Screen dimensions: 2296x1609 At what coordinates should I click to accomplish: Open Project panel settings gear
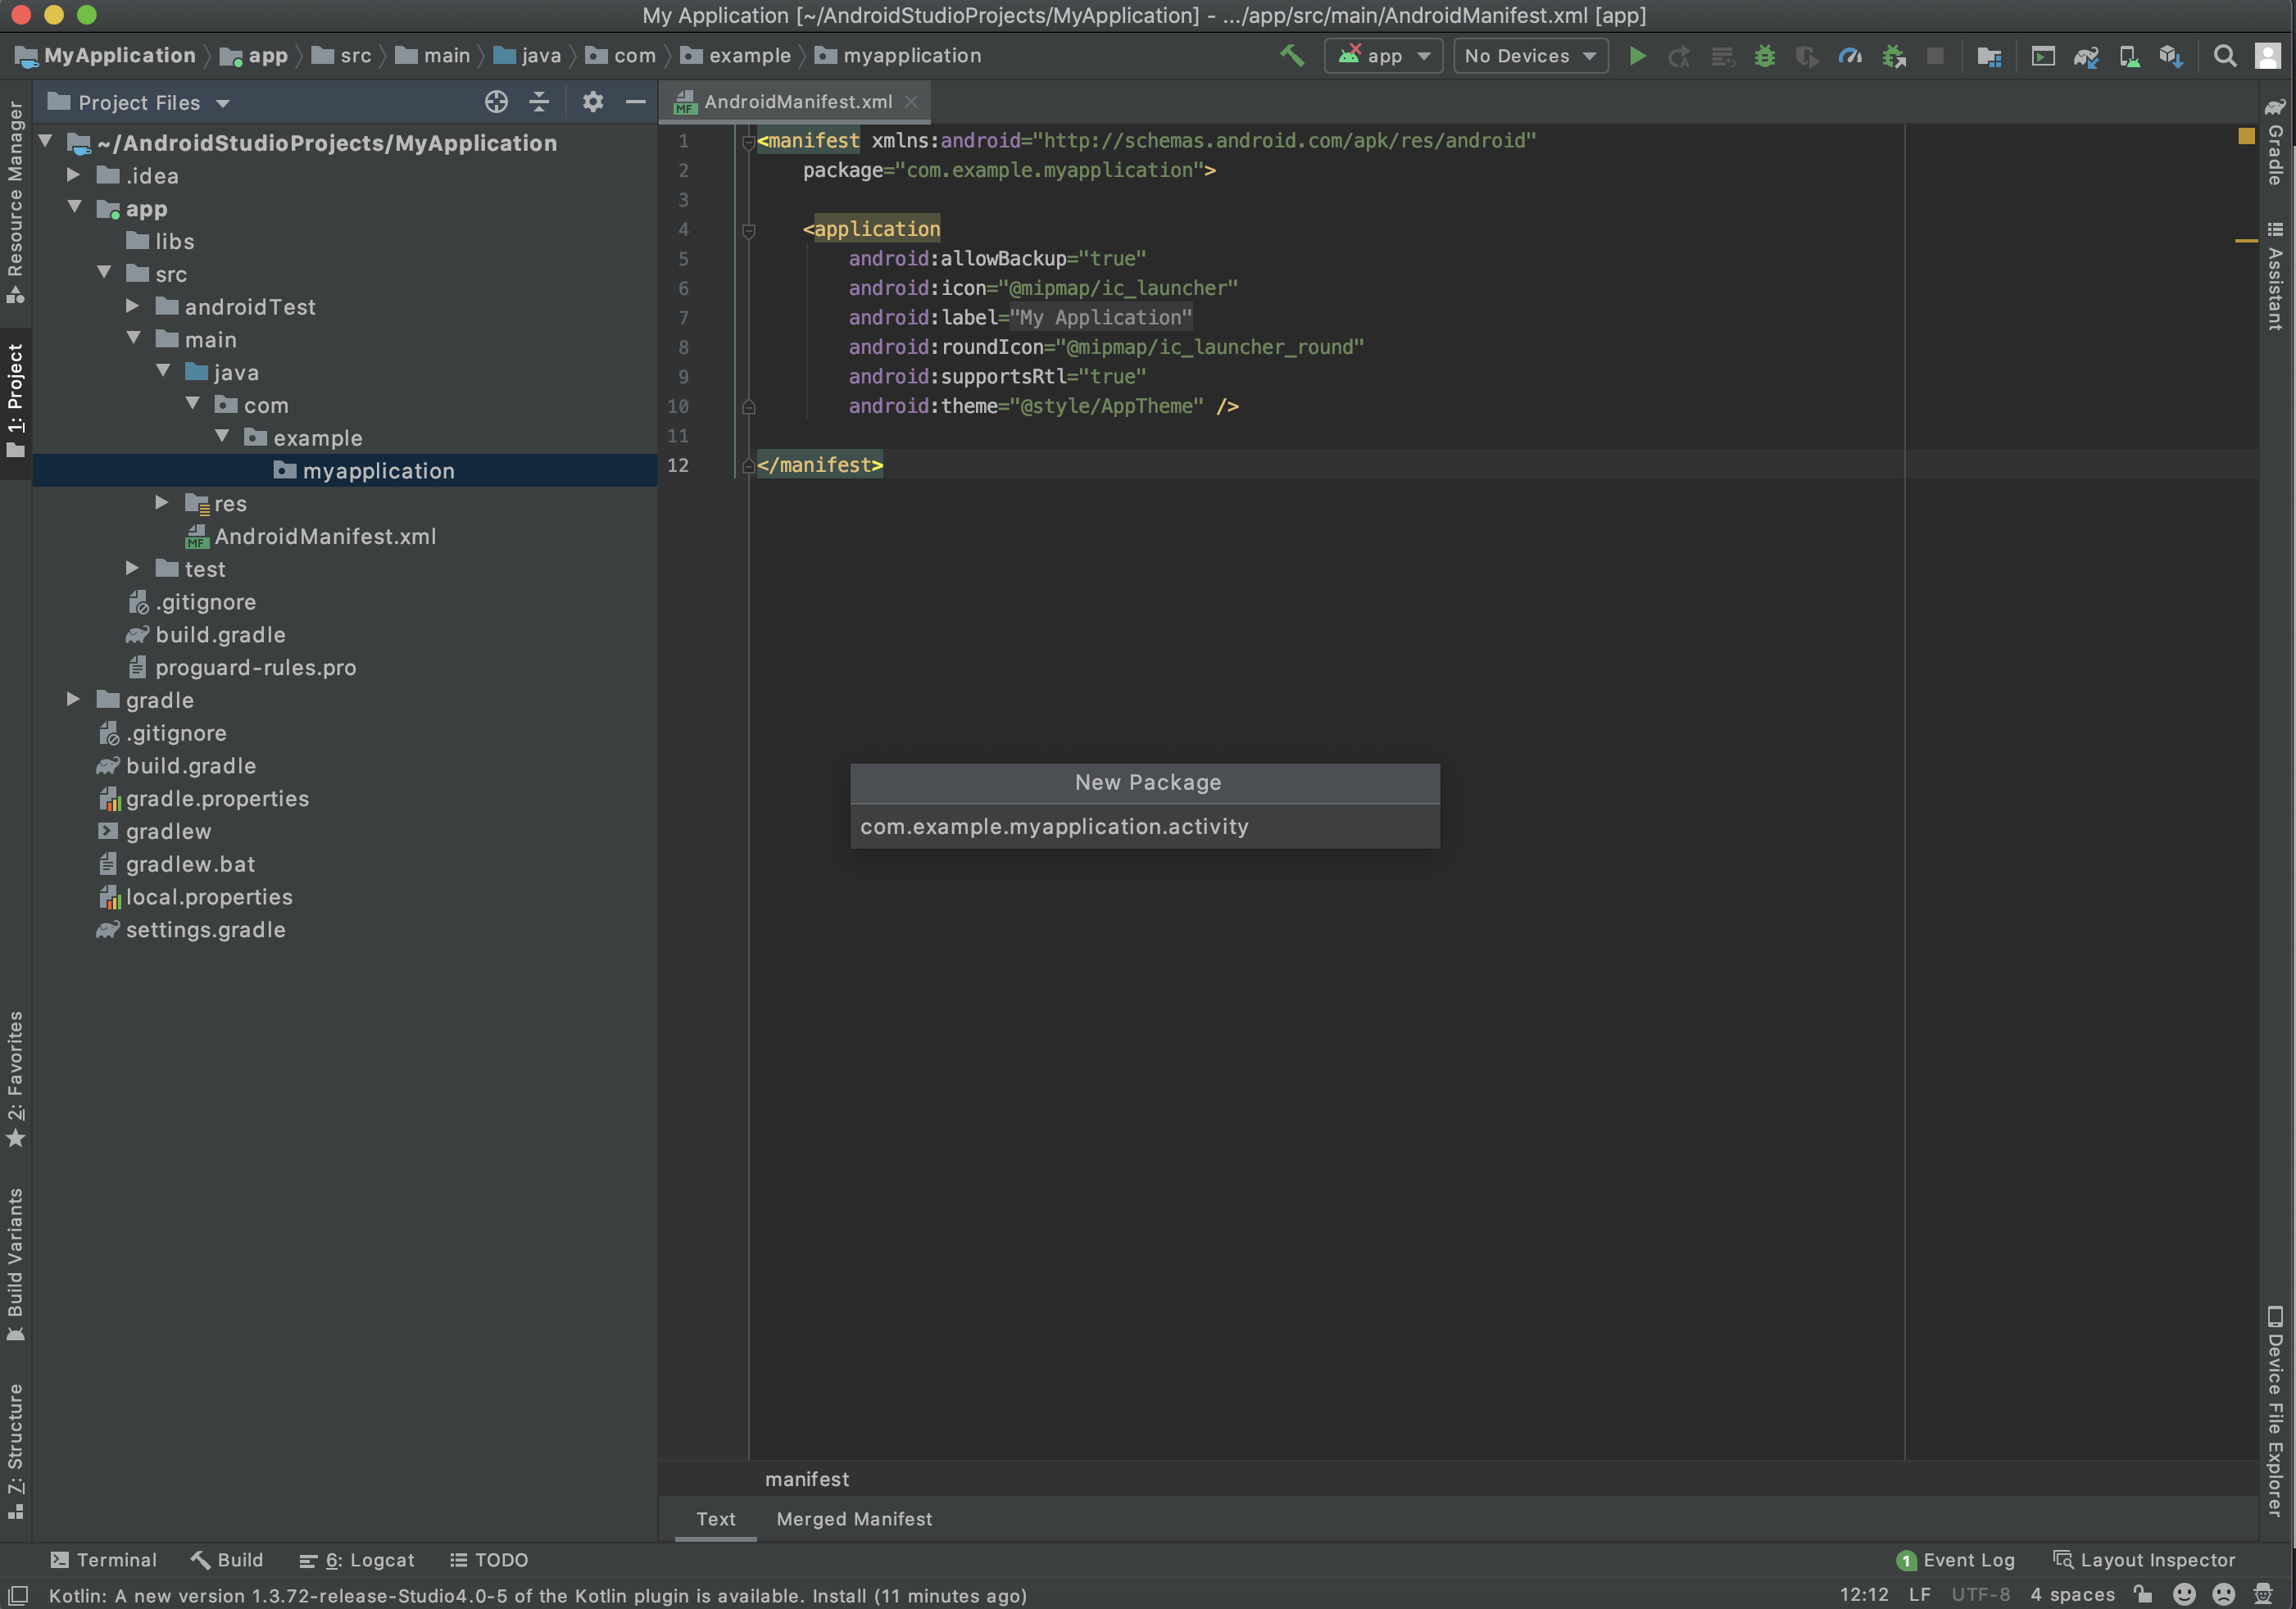pyautogui.click(x=593, y=102)
